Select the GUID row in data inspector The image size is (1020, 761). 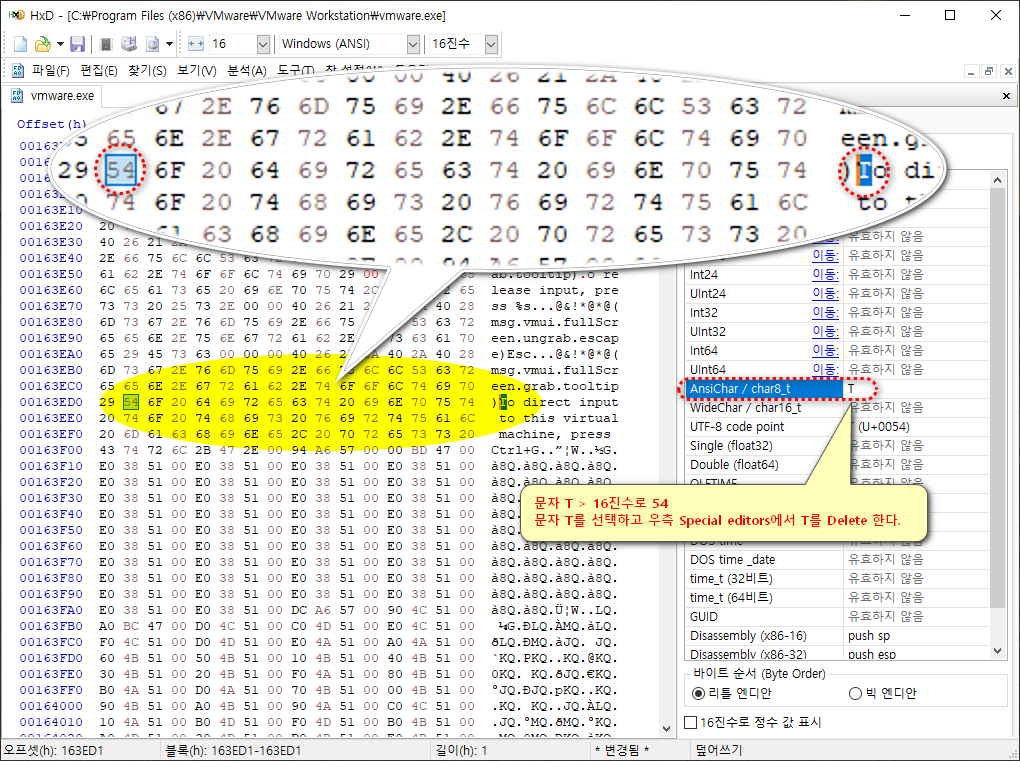point(837,617)
